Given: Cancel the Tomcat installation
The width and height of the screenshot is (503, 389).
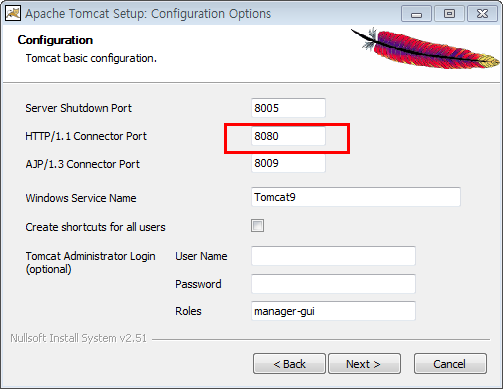Looking at the screenshot, I should [x=450, y=364].
